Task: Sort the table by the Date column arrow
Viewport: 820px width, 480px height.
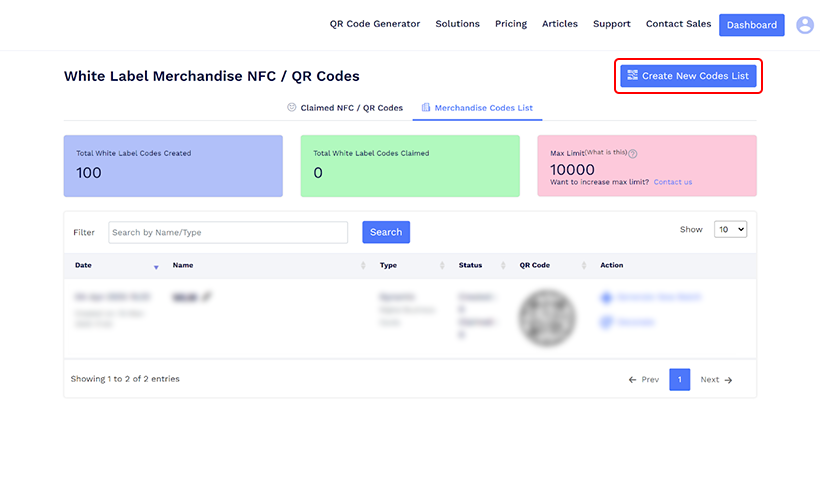Action: click(x=156, y=266)
